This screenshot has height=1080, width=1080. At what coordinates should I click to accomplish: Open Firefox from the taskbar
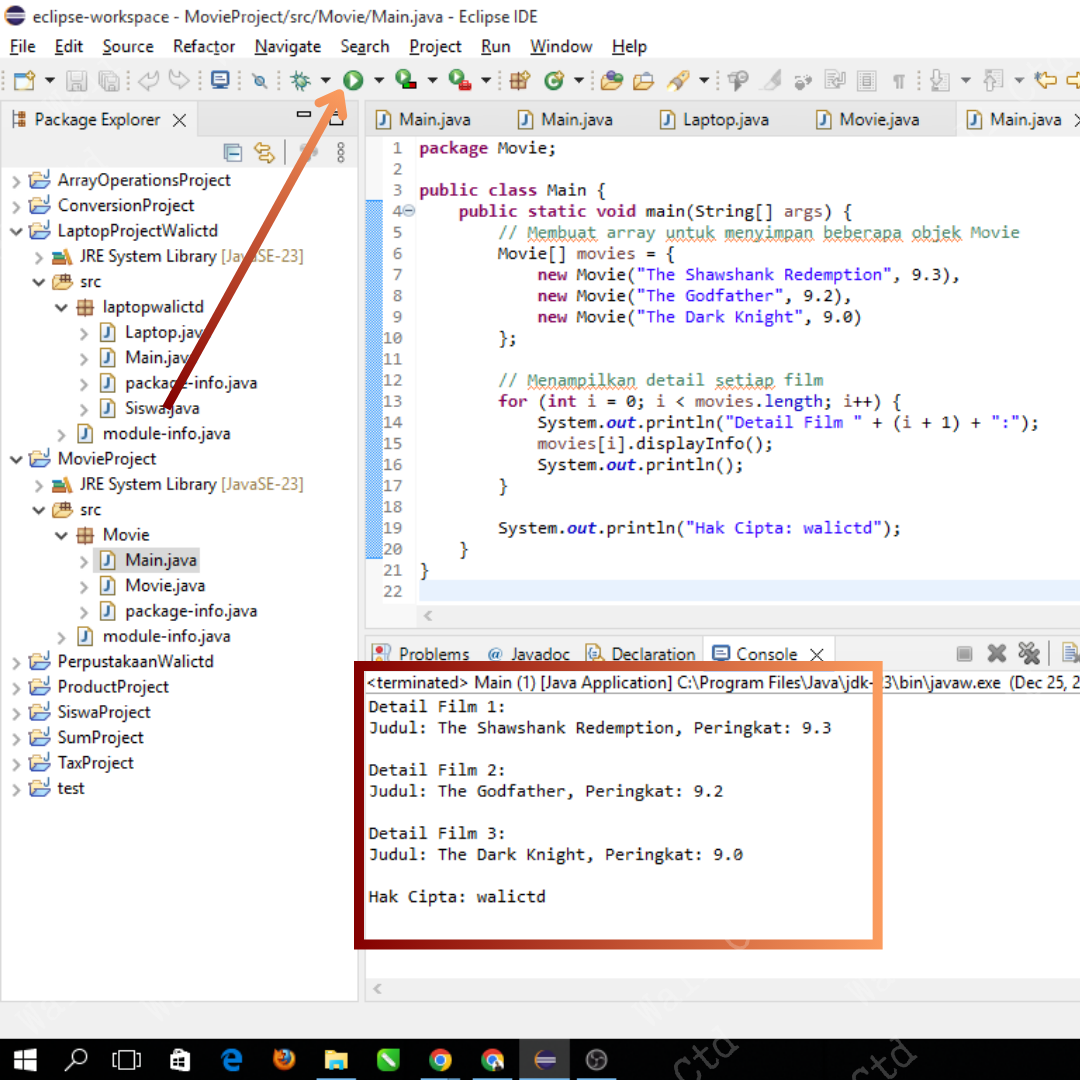(x=284, y=1059)
